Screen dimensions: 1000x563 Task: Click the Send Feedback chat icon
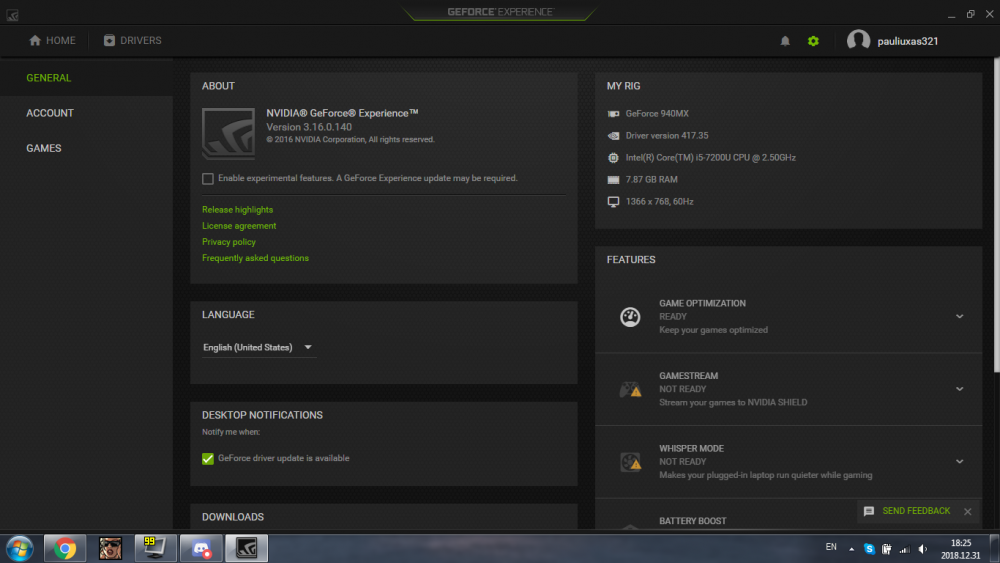(869, 511)
